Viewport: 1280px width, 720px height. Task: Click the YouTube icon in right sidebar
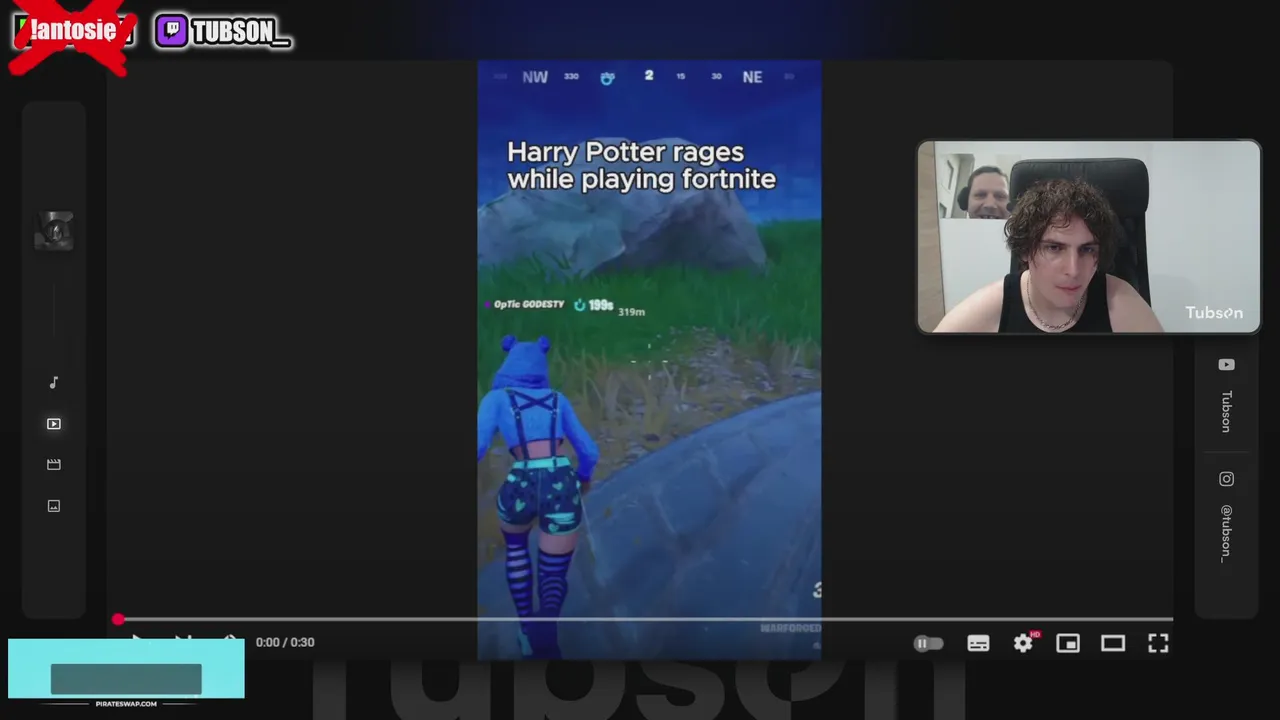click(1226, 365)
